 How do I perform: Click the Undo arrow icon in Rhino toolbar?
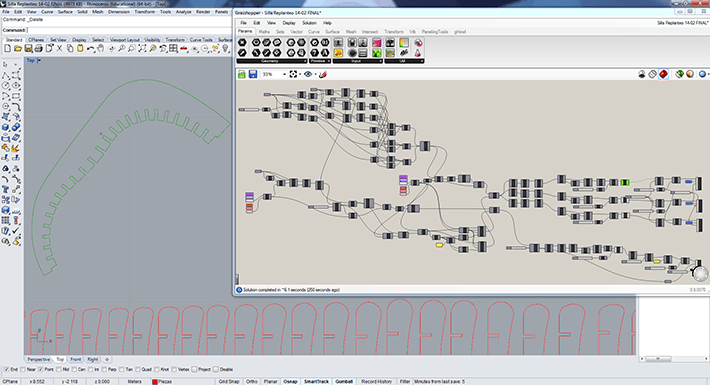(x=91, y=48)
